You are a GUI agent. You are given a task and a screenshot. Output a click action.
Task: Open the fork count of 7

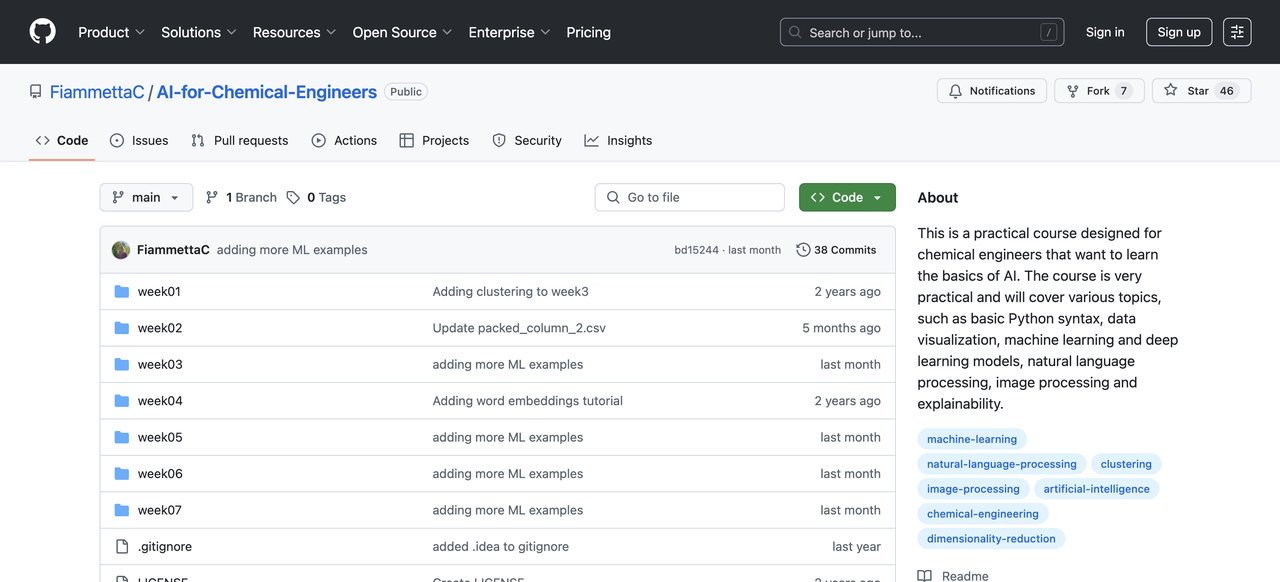point(1124,91)
